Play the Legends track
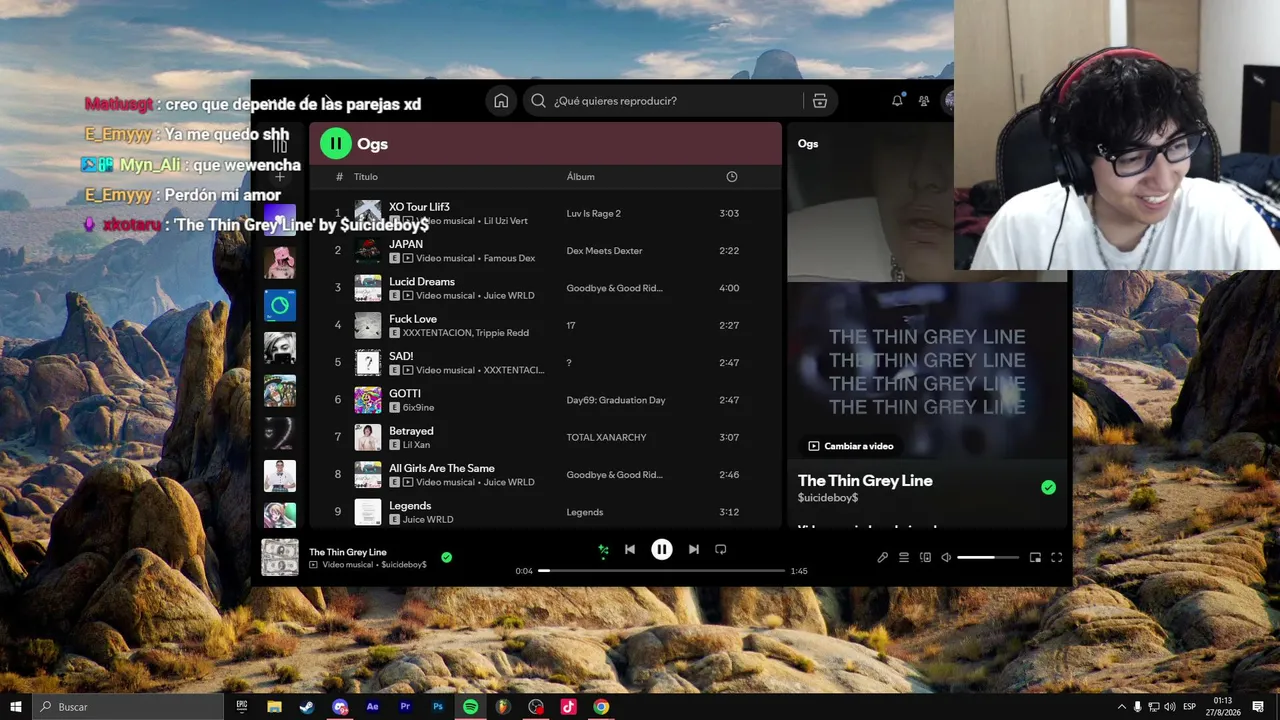Screen dimensions: 1280x720 [x=546, y=512]
